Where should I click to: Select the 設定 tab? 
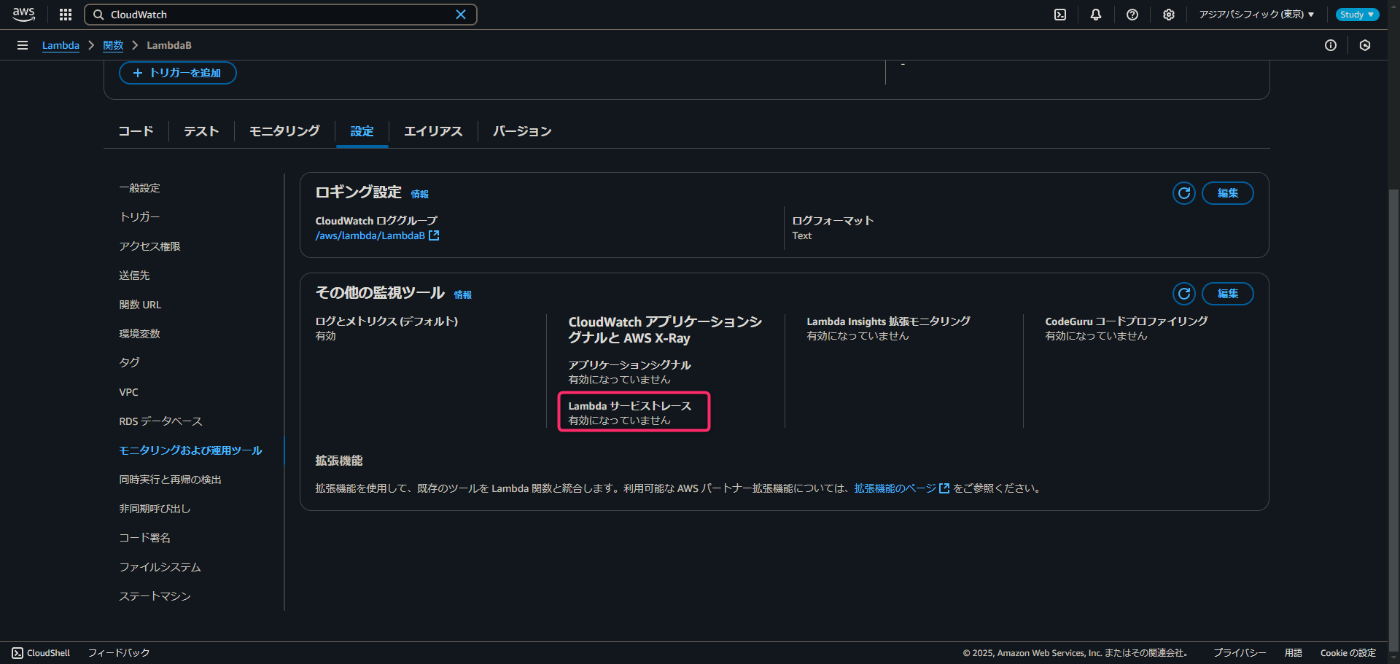362,131
